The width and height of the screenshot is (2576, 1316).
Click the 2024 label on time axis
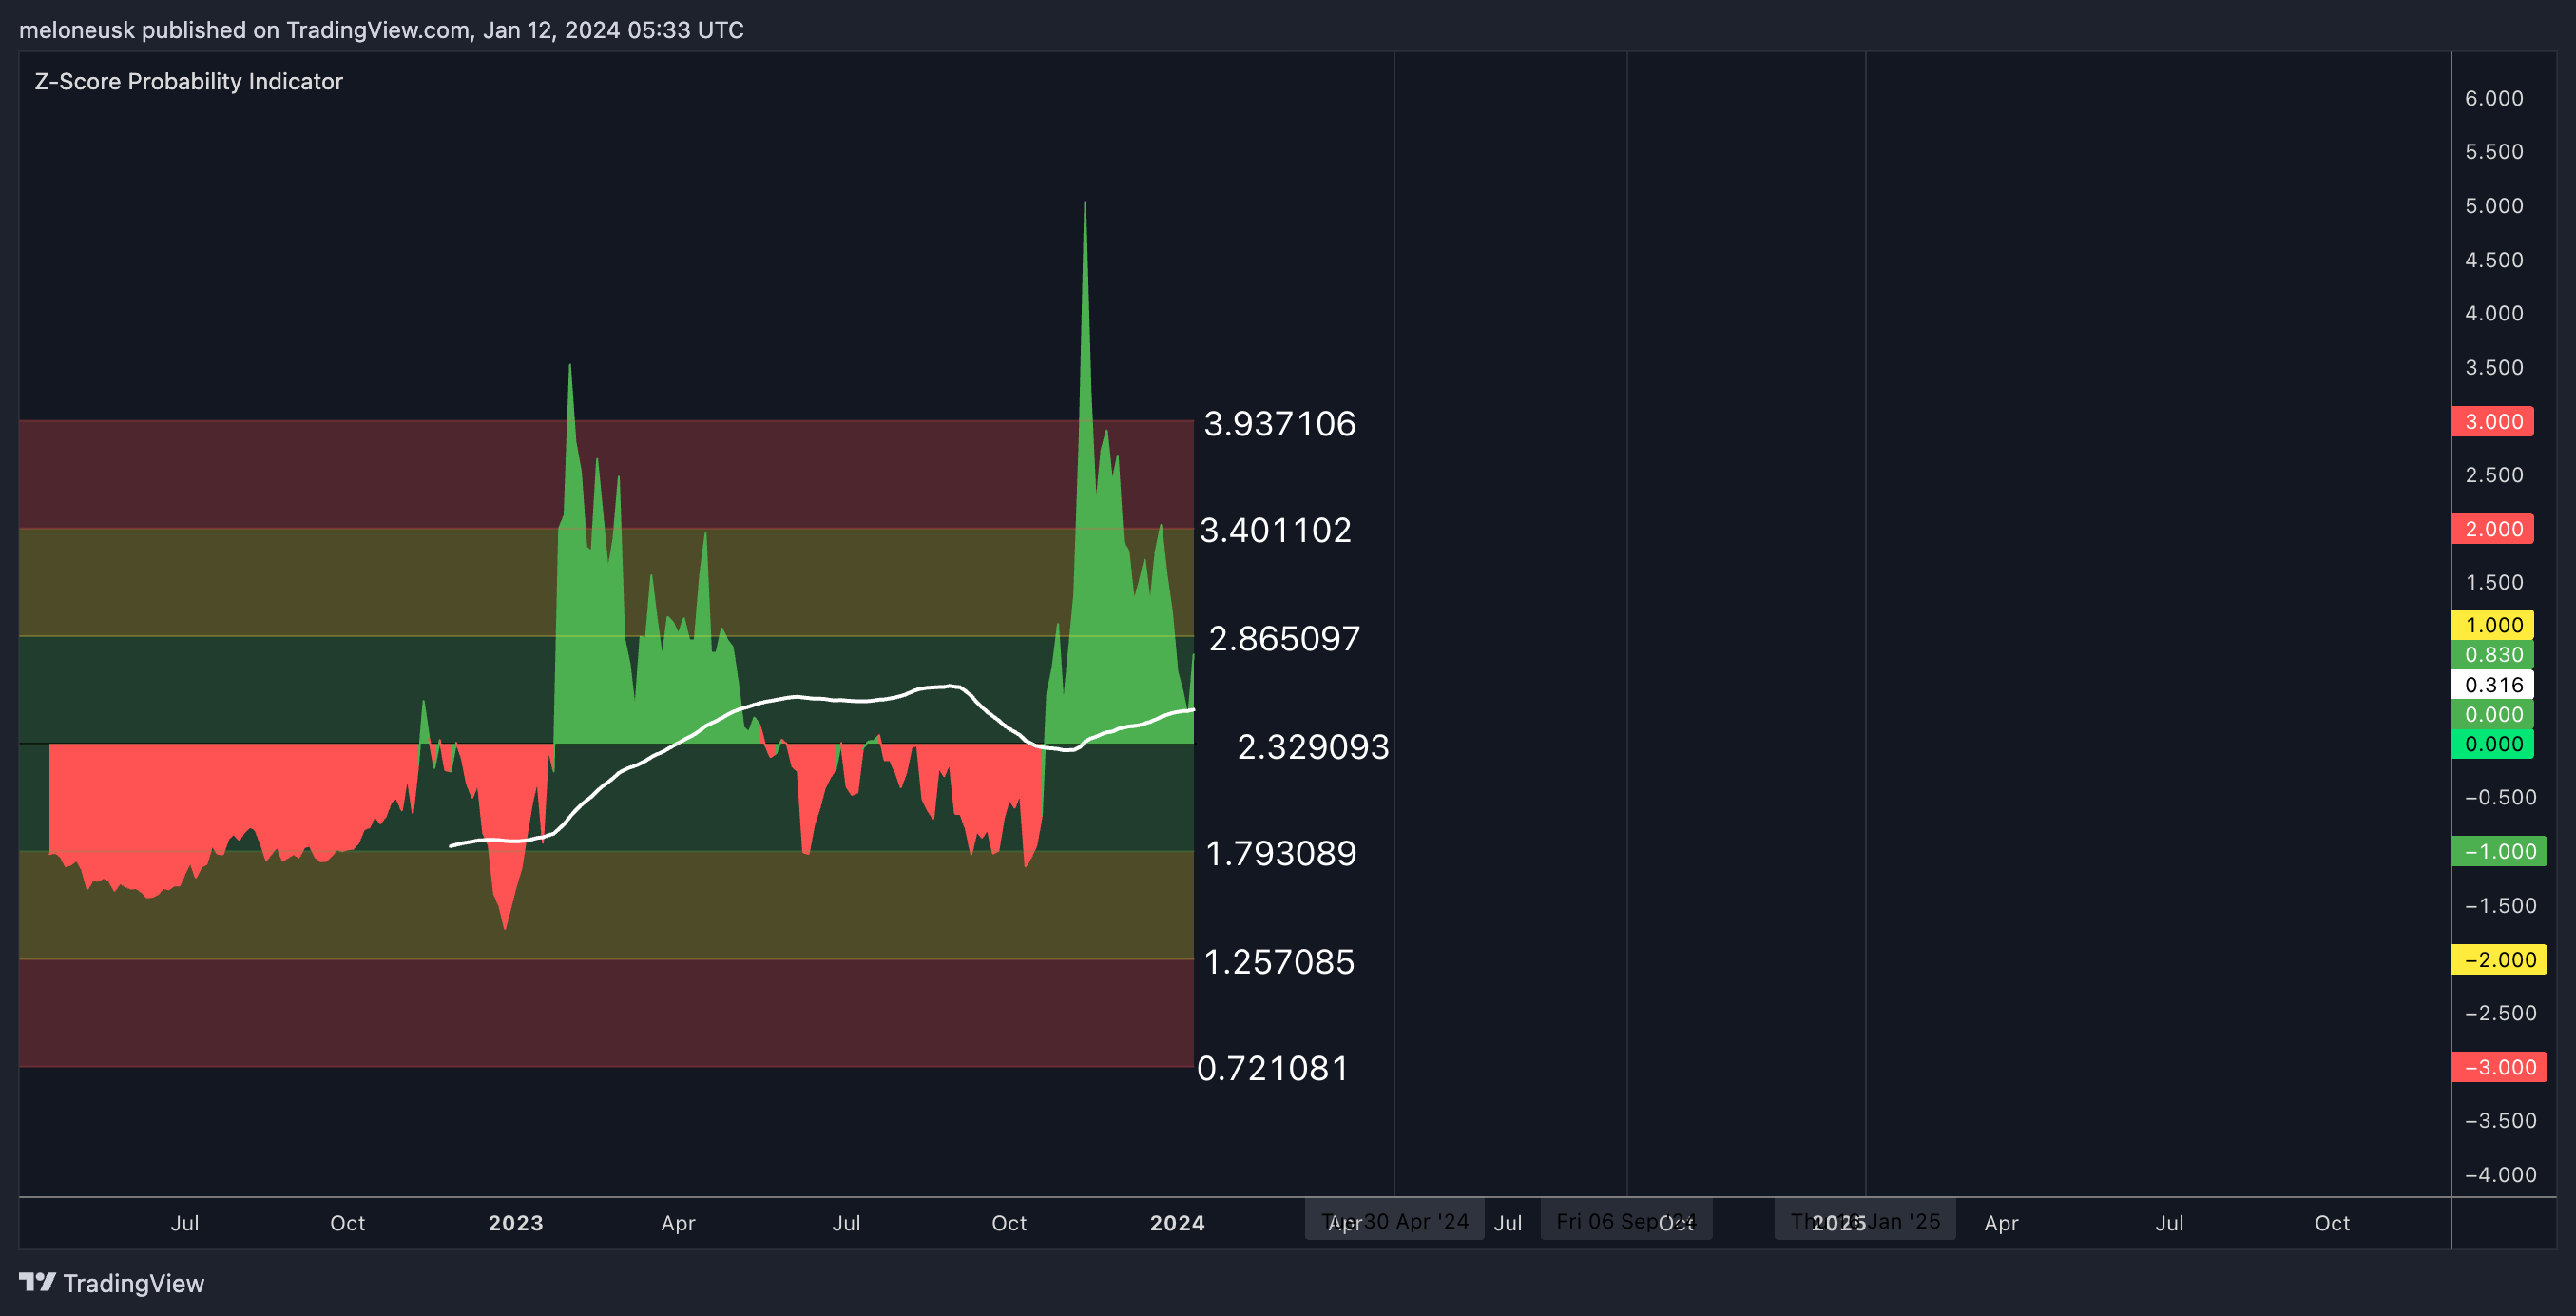click(x=1177, y=1223)
